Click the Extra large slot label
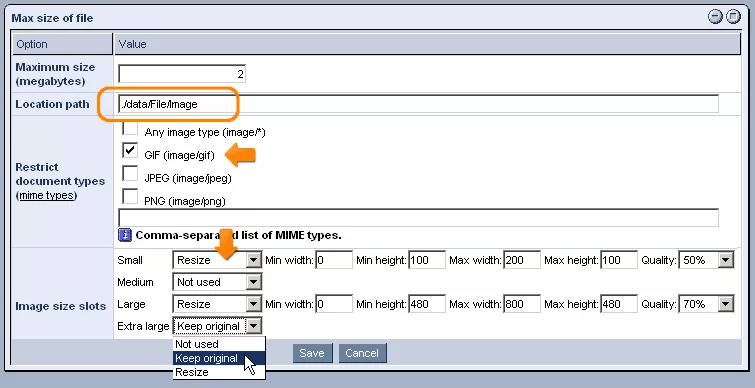Screen dimensions: 755x388 pos(143,326)
